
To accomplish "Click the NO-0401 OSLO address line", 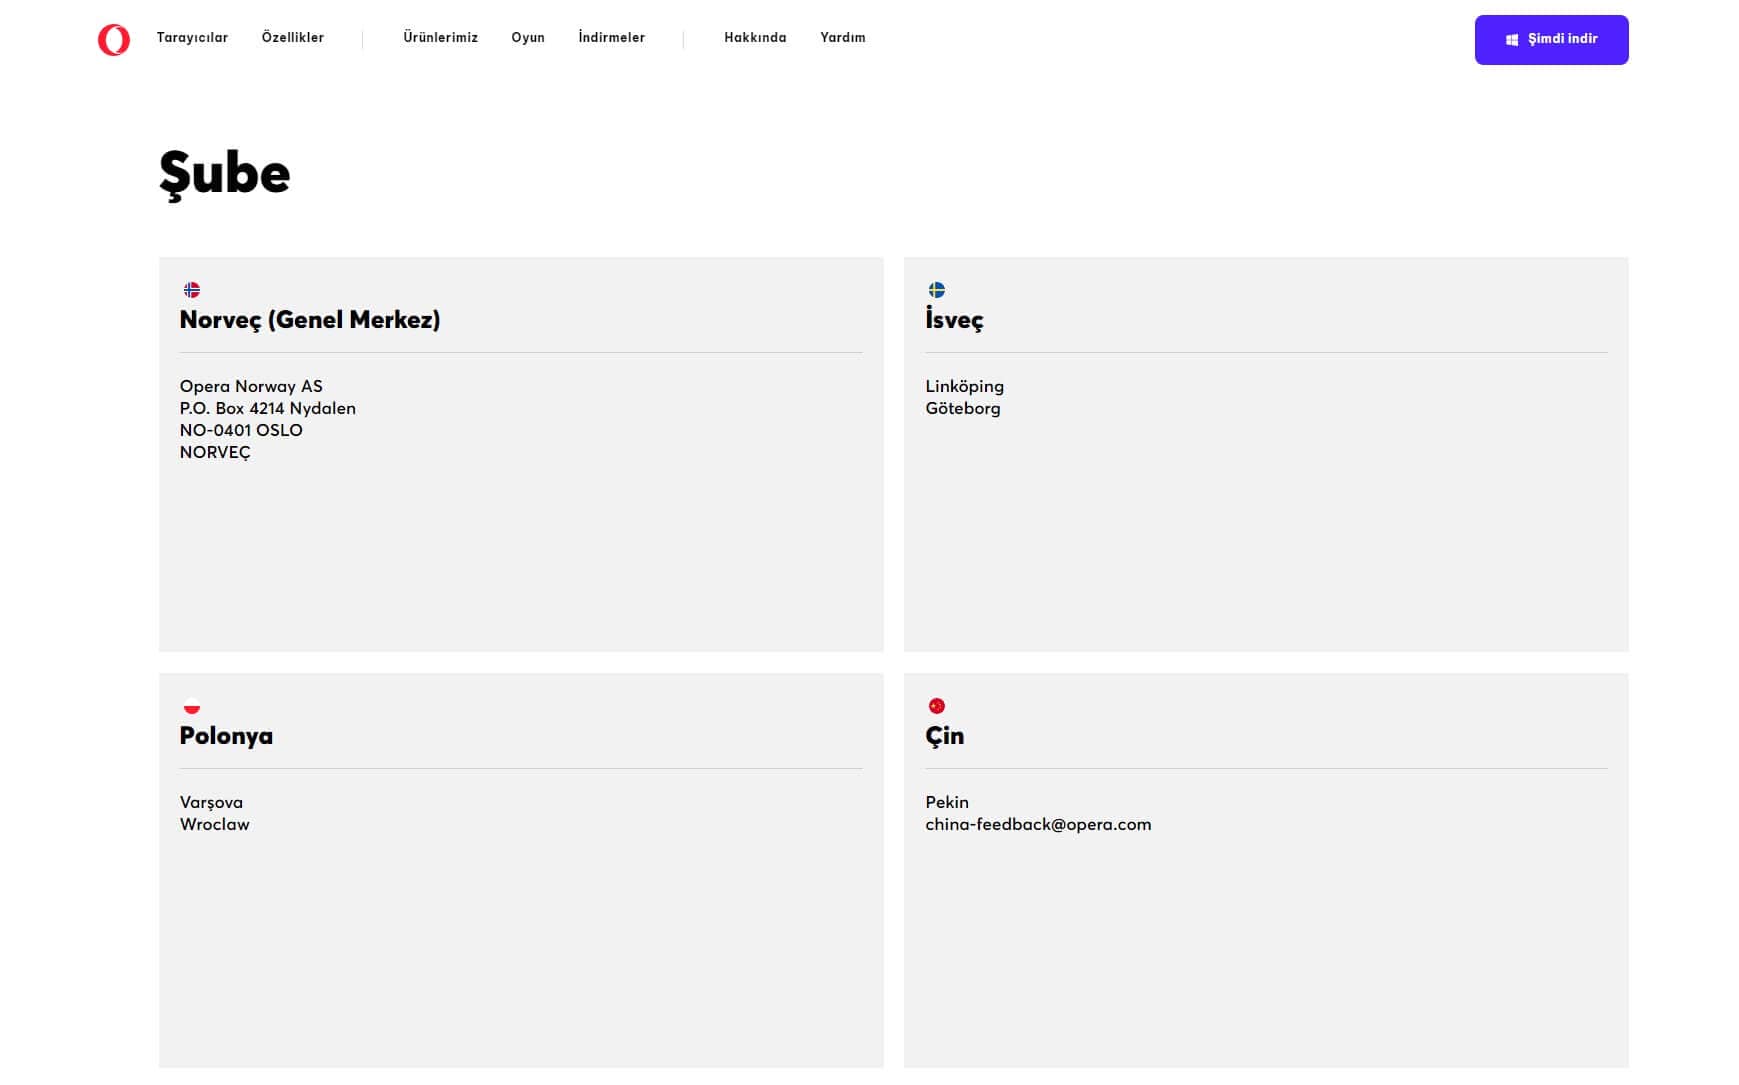I will [241, 430].
